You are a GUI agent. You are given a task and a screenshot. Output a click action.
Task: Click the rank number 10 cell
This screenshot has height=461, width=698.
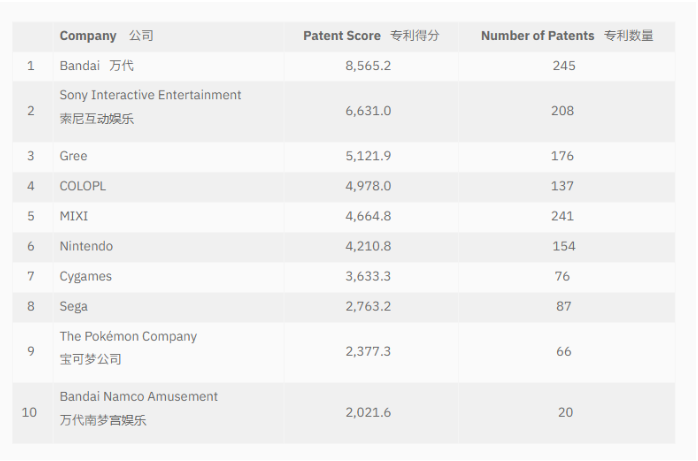(x=31, y=412)
